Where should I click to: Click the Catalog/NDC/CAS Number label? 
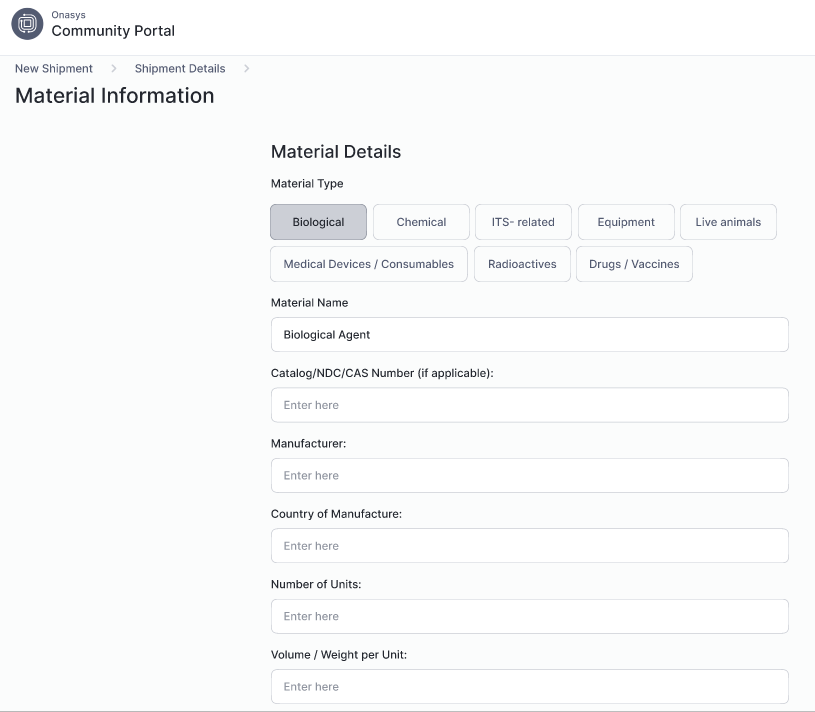[x=382, y=373]
